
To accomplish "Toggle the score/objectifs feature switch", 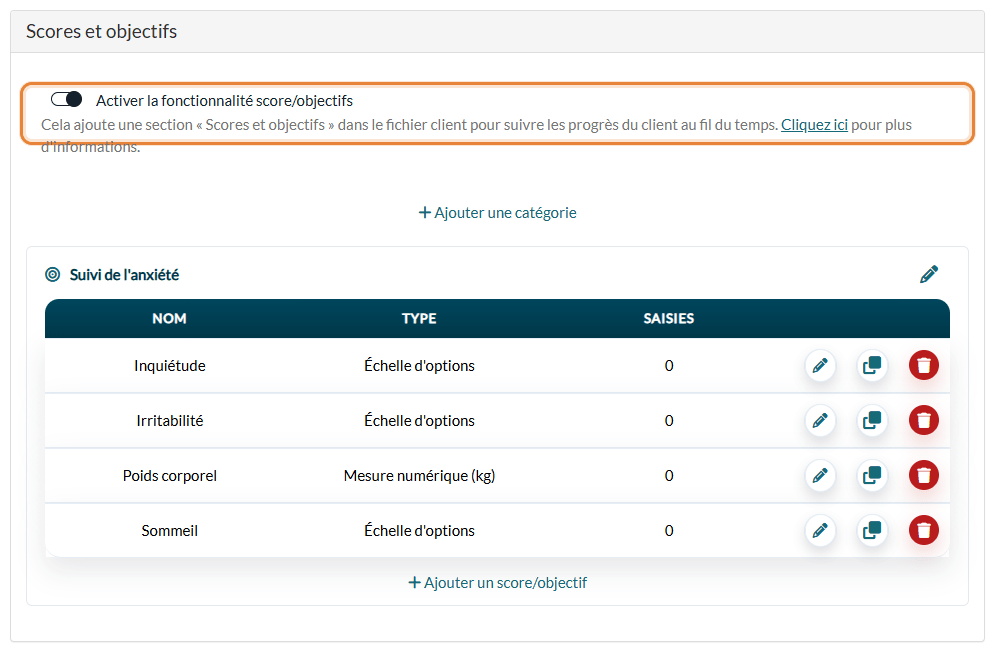I will 67,100.
